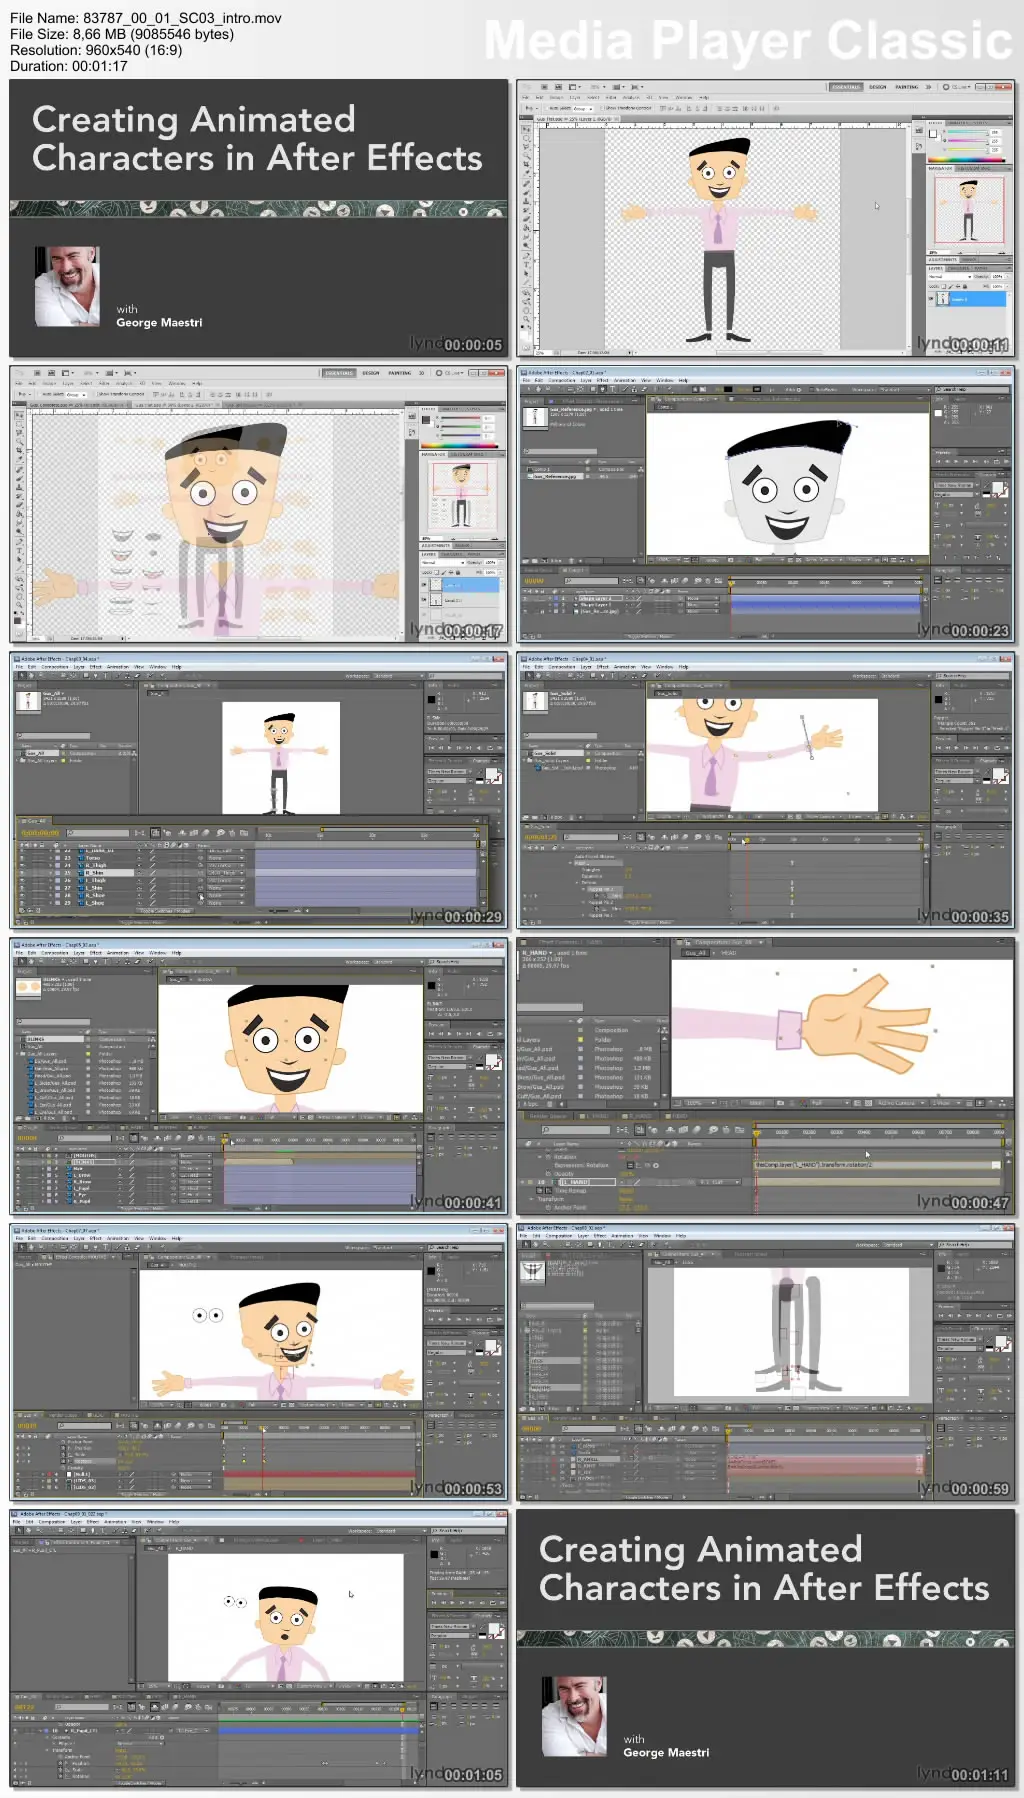
Task: Open File menu in 00:00:11 Photoshop frame
Action: (x=526, y=97)
